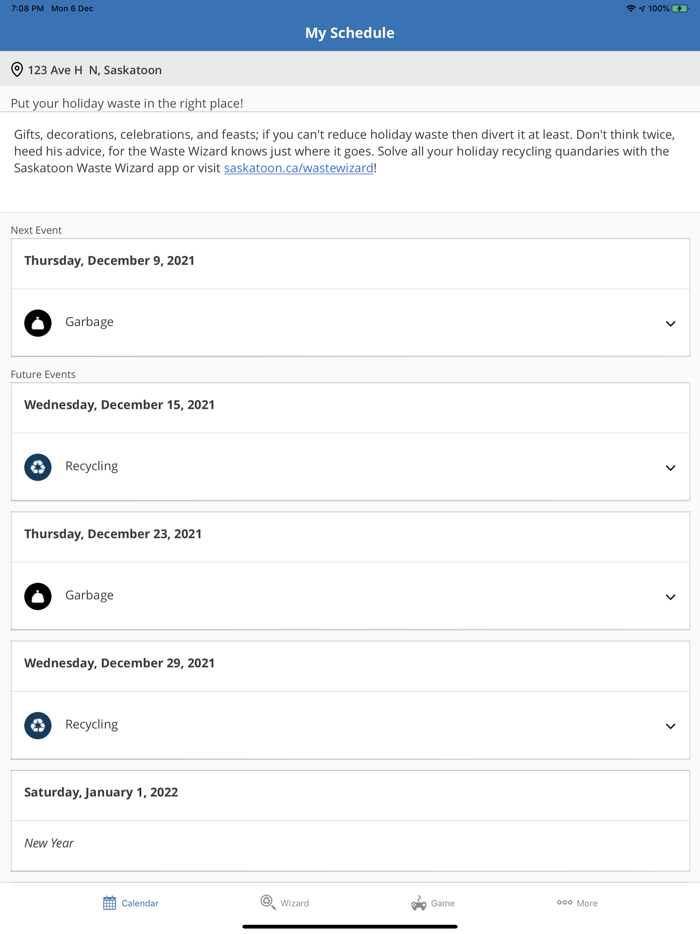The height and width of the screenshot is (934, 700).
Task: Tap the Garbage bag icon for December 23
Action: (38, 596)
